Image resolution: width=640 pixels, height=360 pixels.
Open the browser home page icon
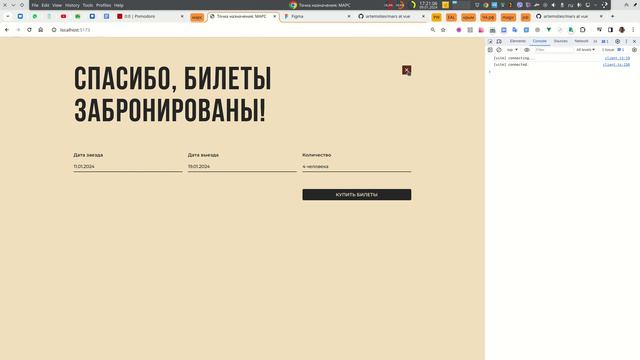(40, 30)
